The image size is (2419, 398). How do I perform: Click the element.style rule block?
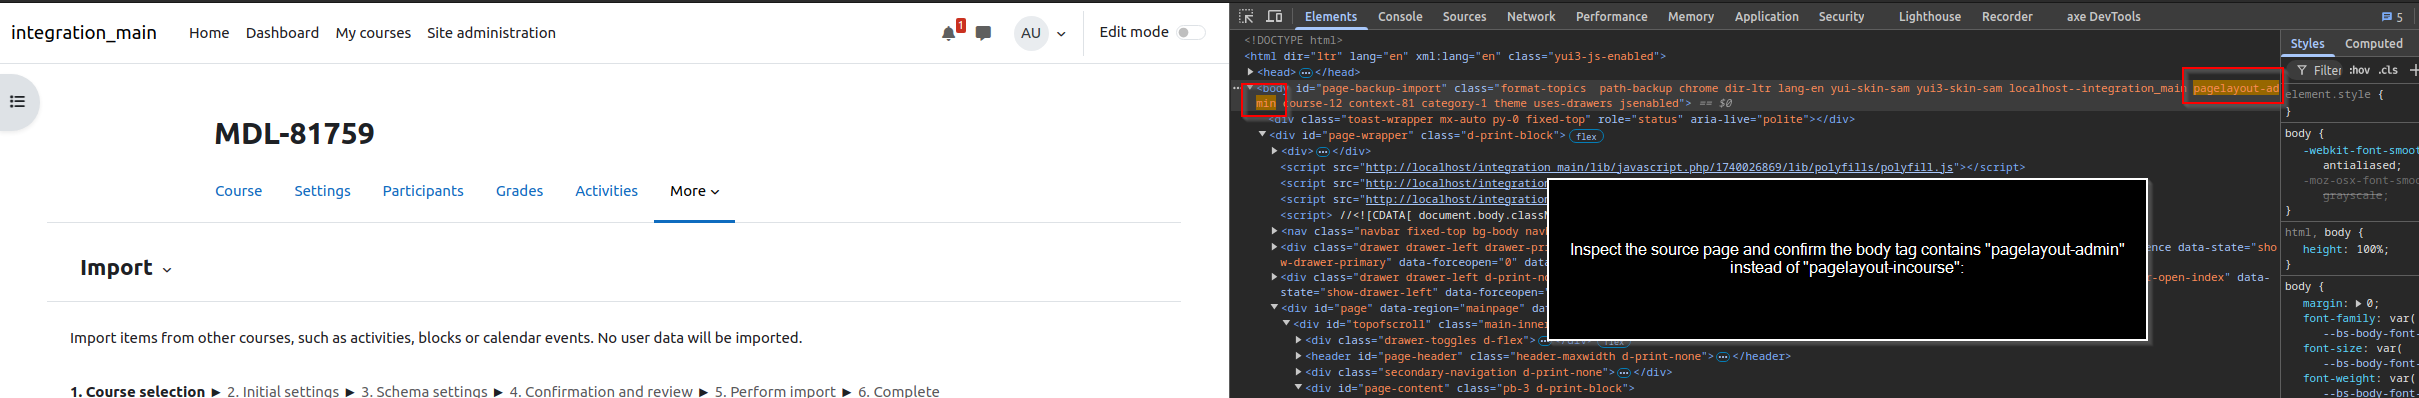(x=2335, y=103)
